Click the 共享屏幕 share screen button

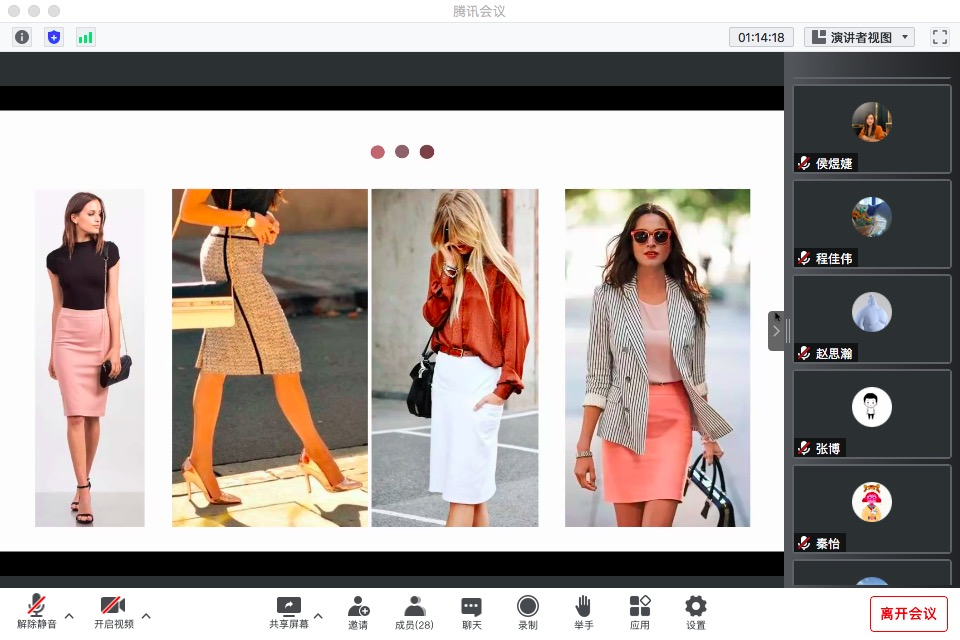click(x=288, y=612)
